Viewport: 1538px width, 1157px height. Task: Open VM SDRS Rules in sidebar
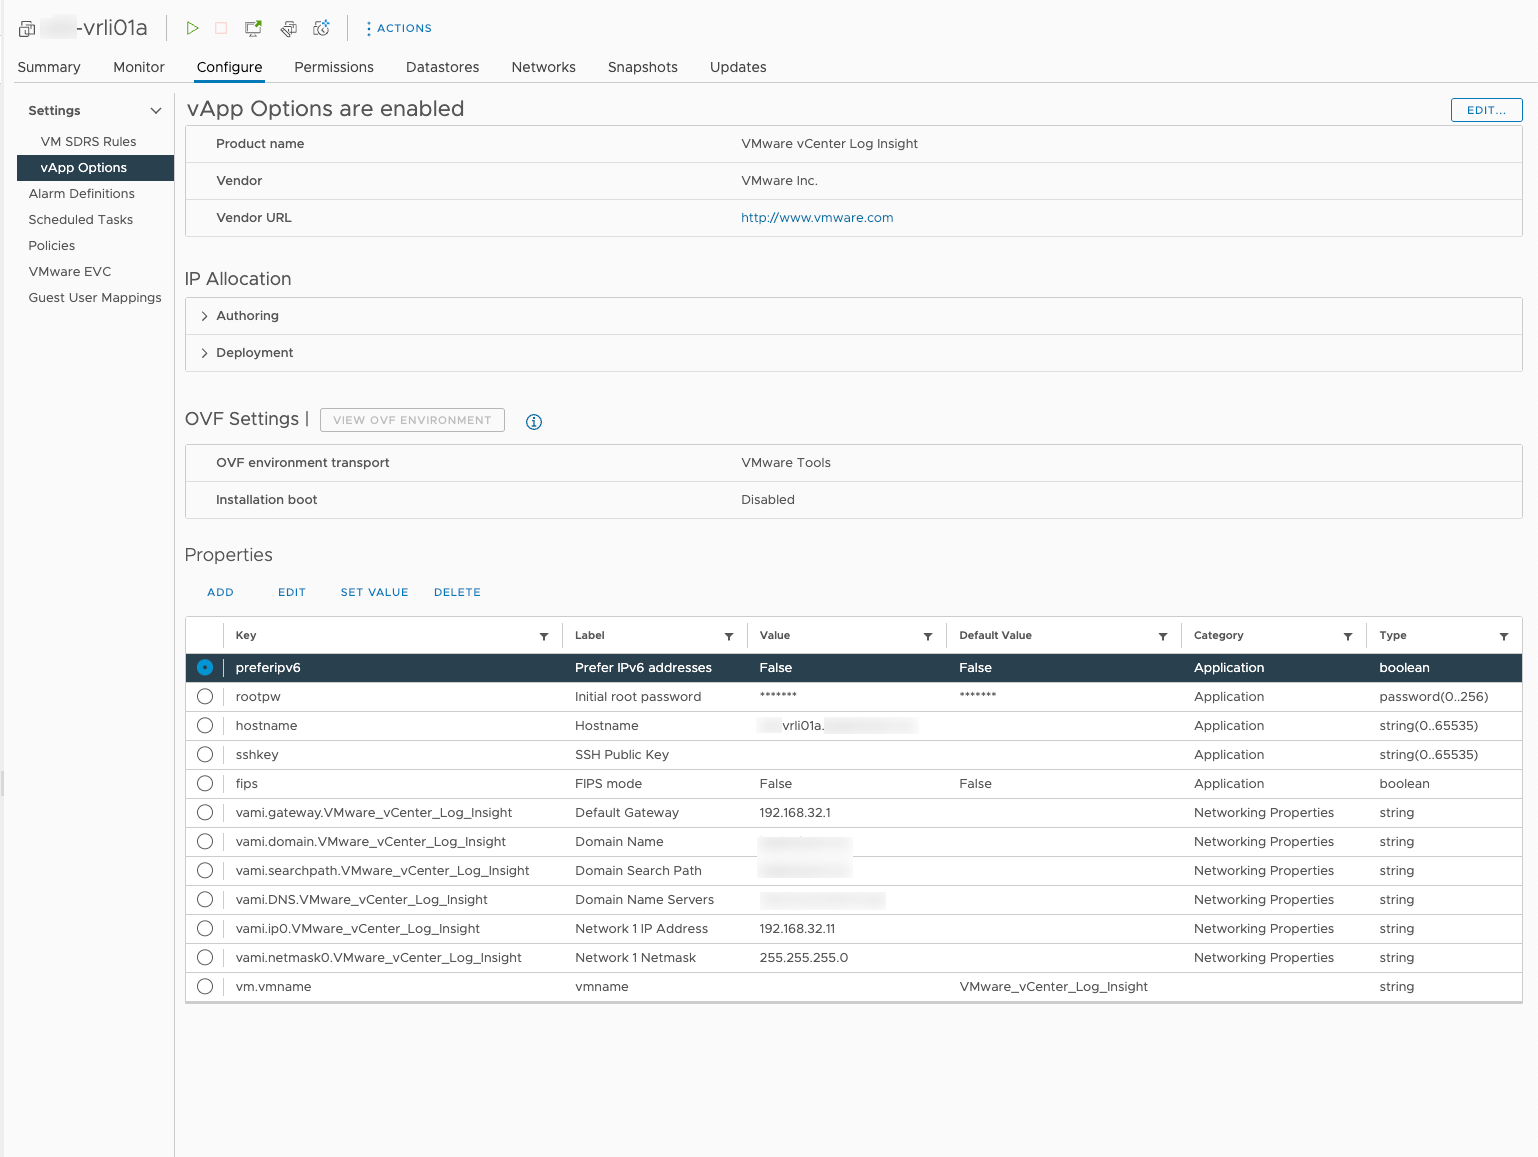tap(88, 142)
